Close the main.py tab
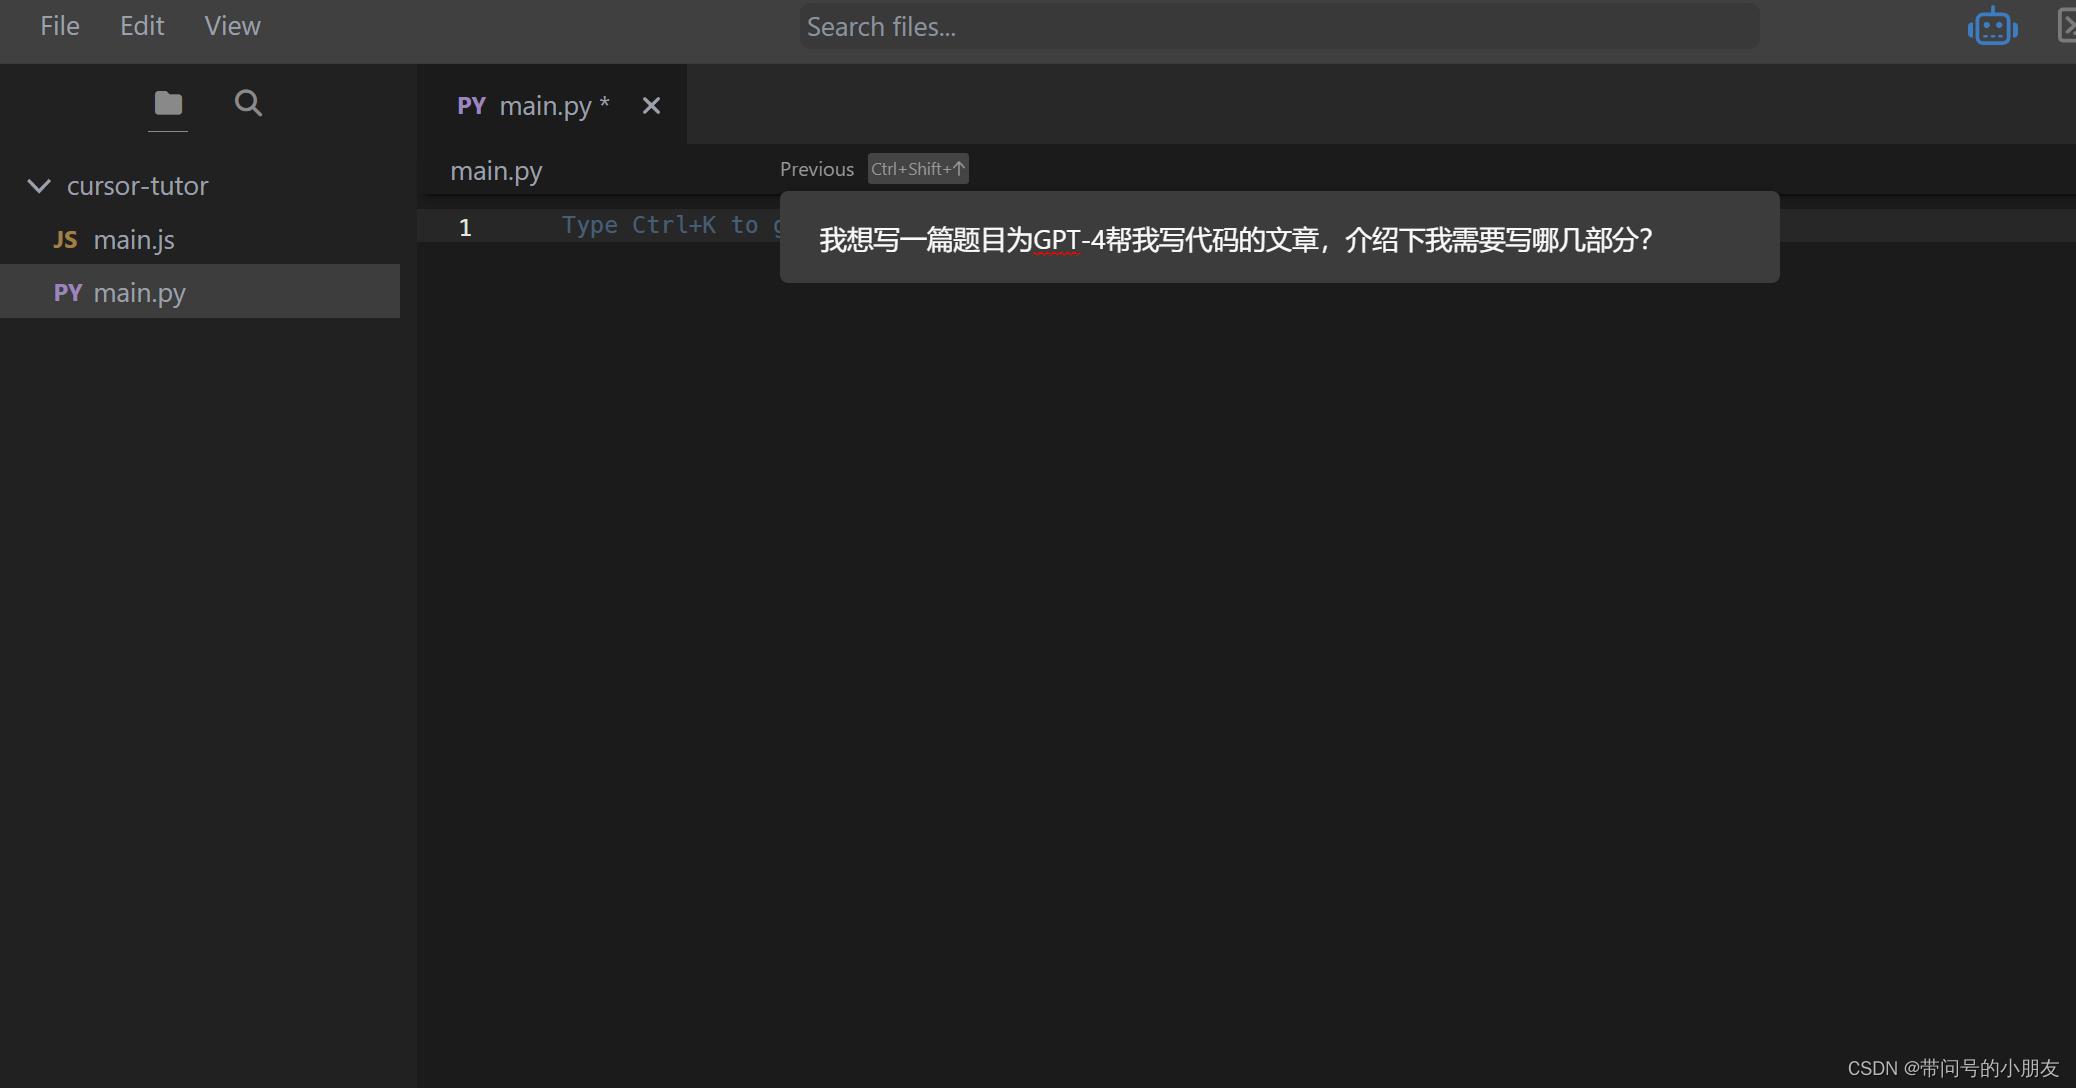Viewport: 2076px width, 1088px height. 651,106
